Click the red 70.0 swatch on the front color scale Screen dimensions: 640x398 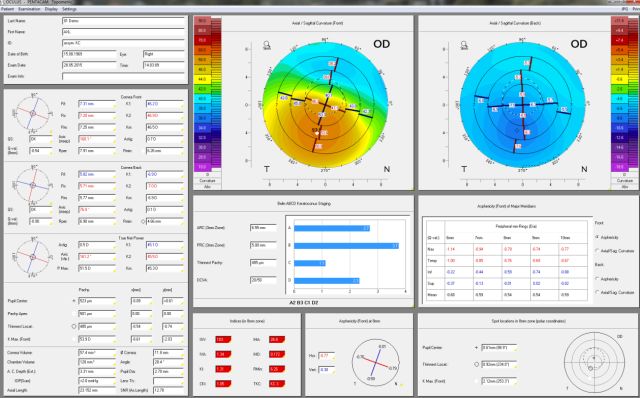pyautogui.click(x=202, y=40)
